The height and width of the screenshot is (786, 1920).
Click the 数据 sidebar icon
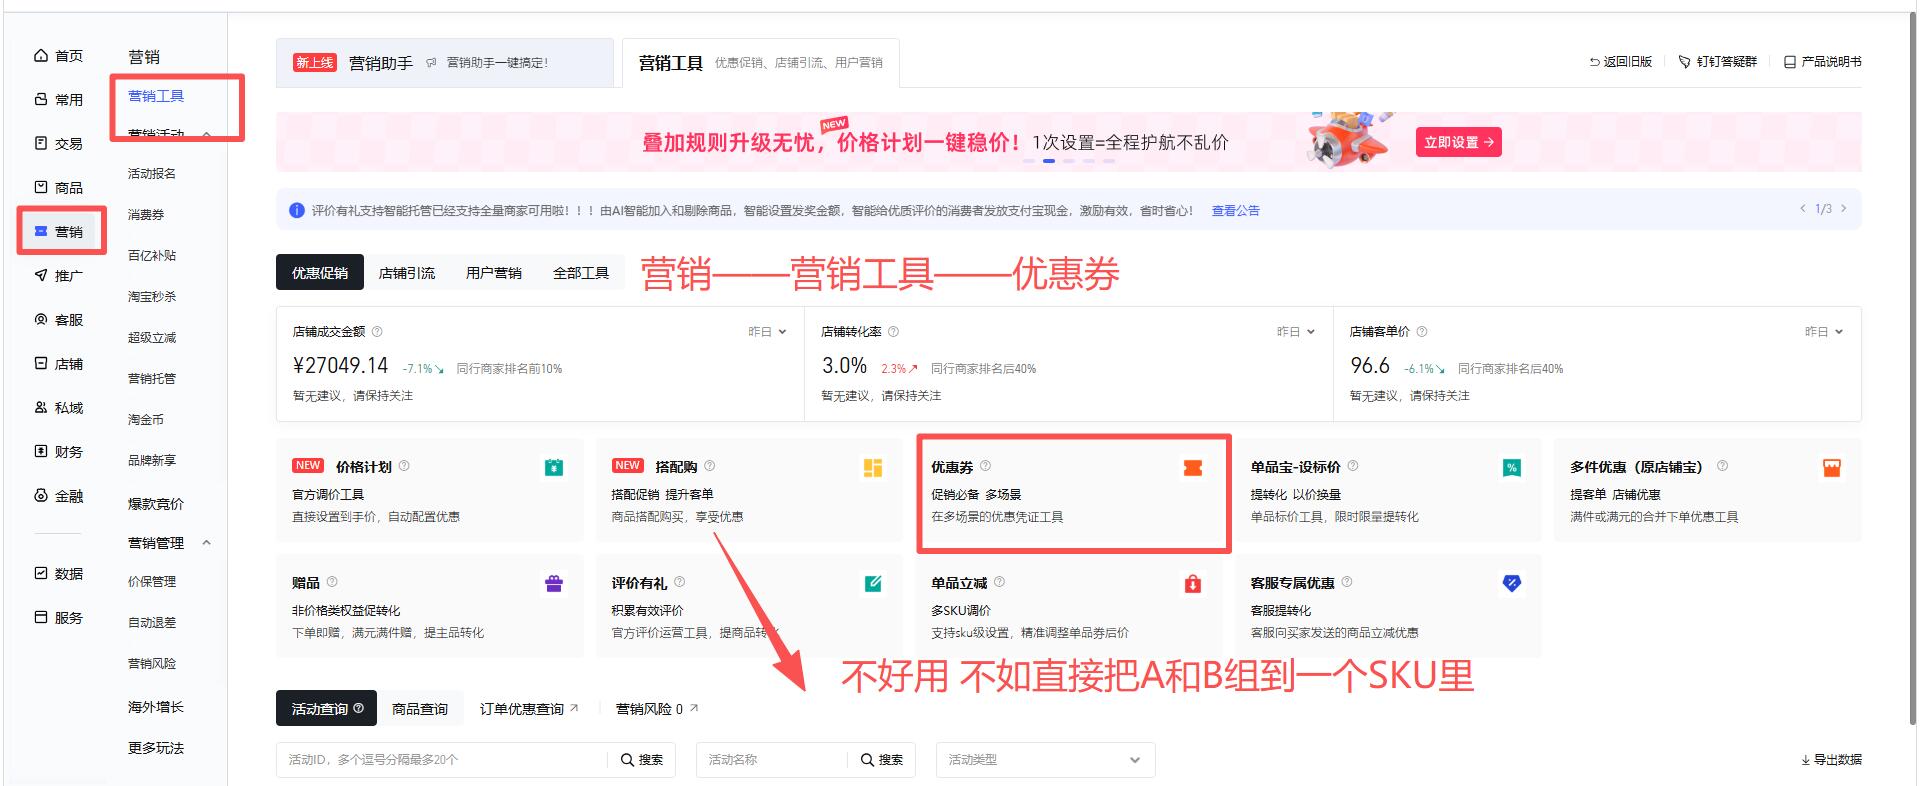point(41,573)
